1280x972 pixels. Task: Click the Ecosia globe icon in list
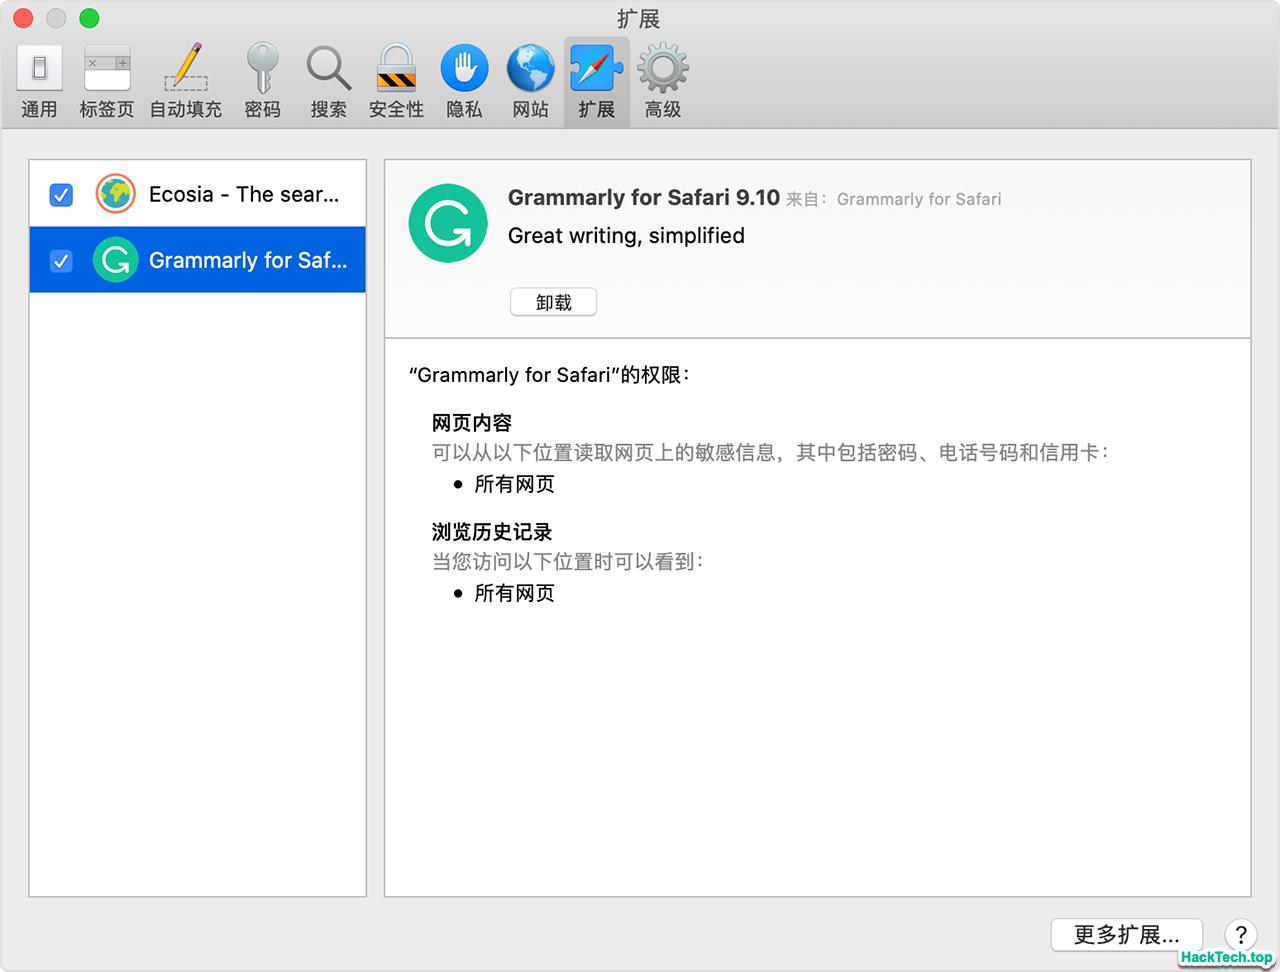116,194
